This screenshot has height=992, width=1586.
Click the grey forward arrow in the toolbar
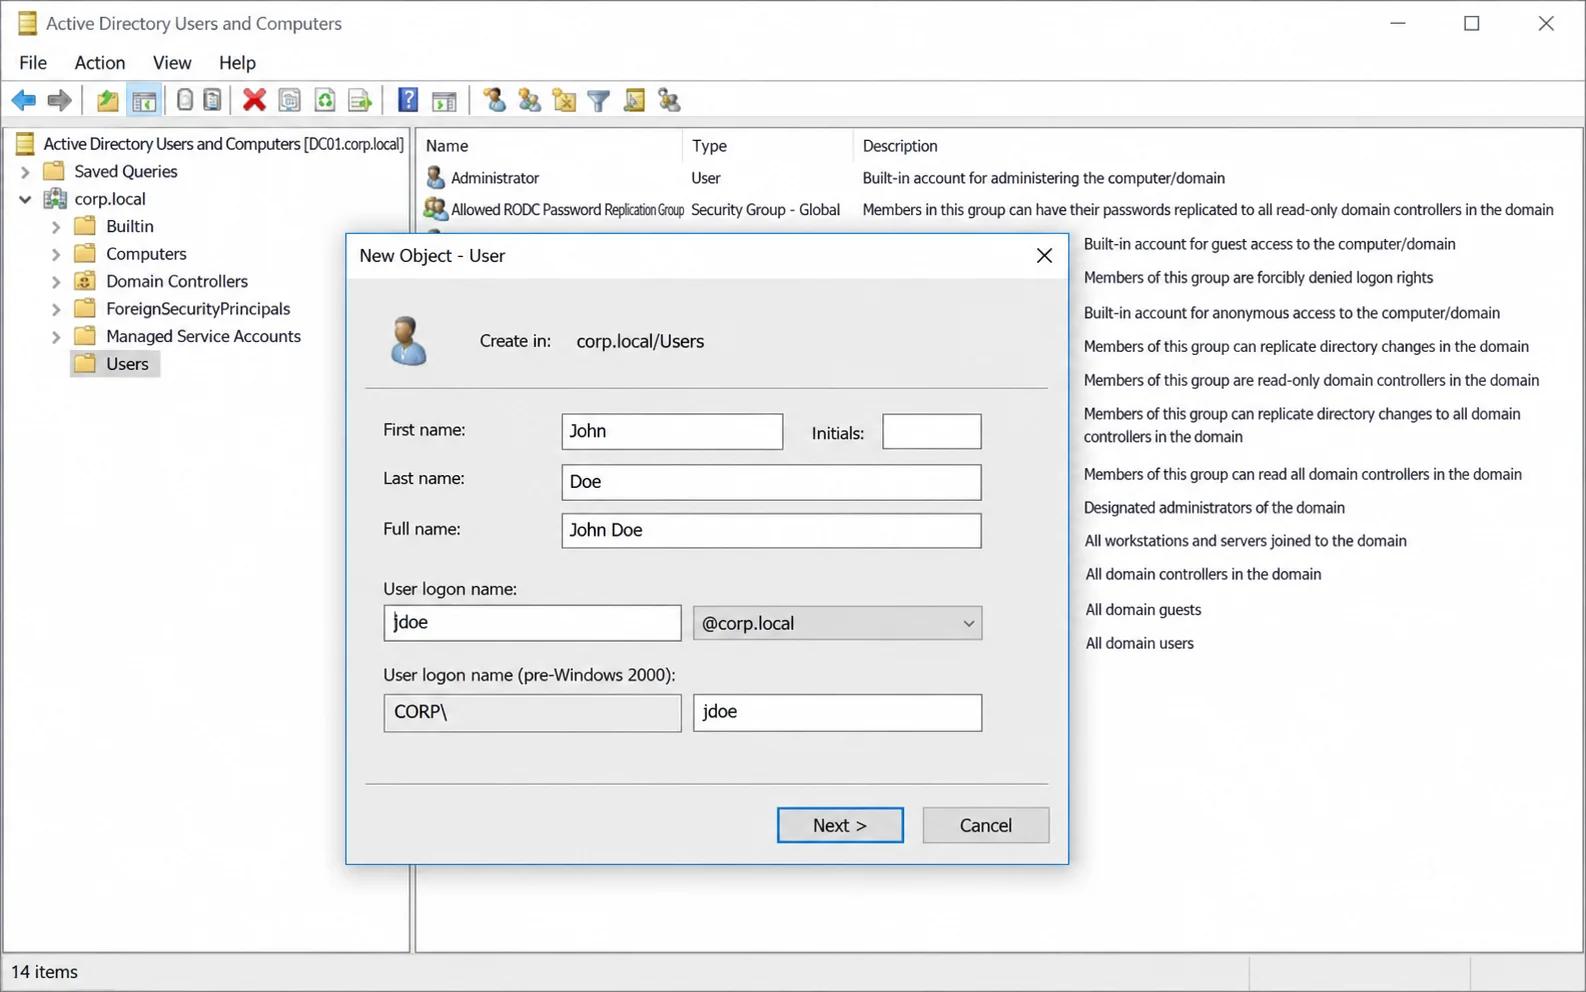[60, 100]
